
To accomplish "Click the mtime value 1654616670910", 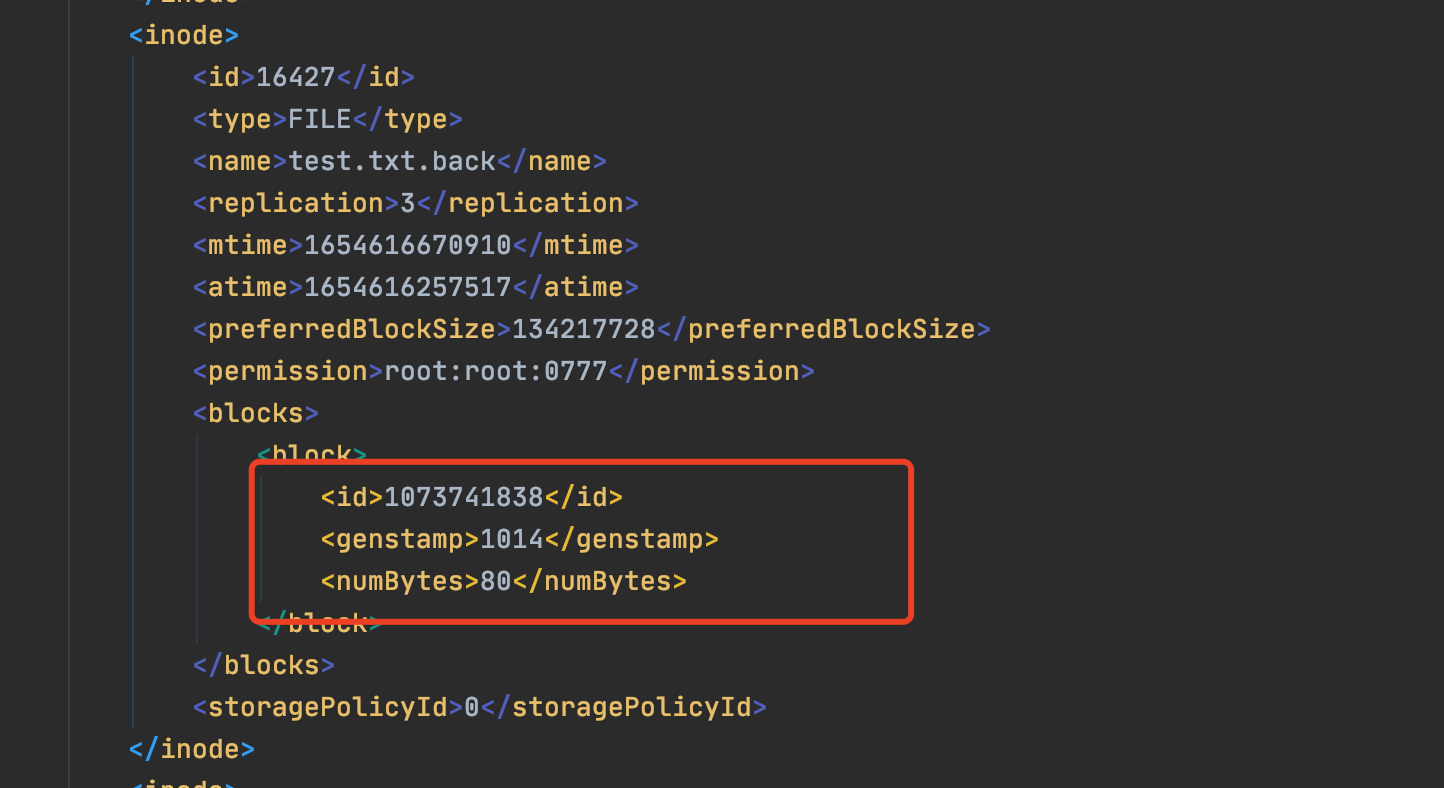I will coord(408,245).
